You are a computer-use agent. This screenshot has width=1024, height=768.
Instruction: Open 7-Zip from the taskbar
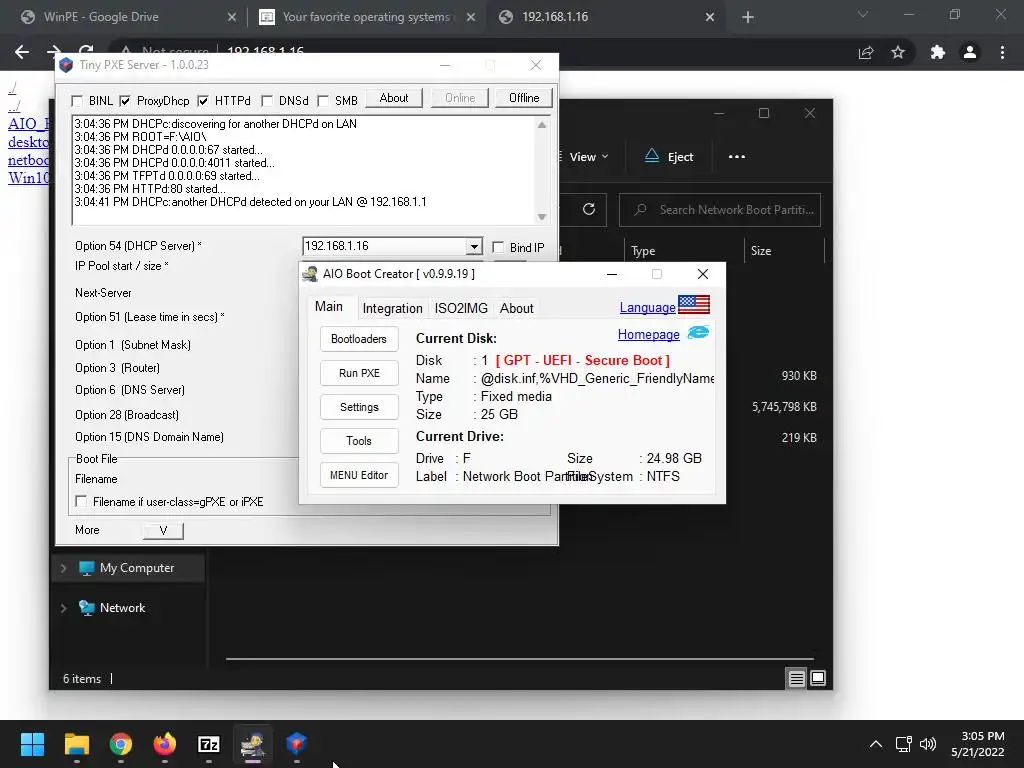(208, 744)
